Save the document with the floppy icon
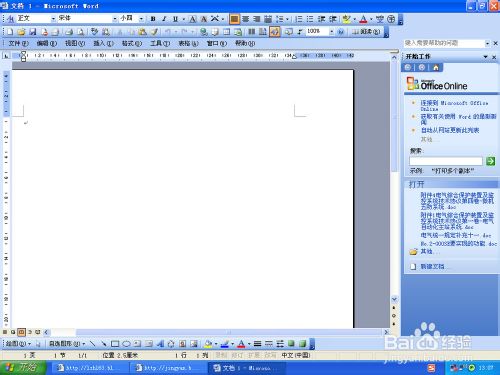Image resolution: width=500 pixels, height=375 pixels. 33,32
